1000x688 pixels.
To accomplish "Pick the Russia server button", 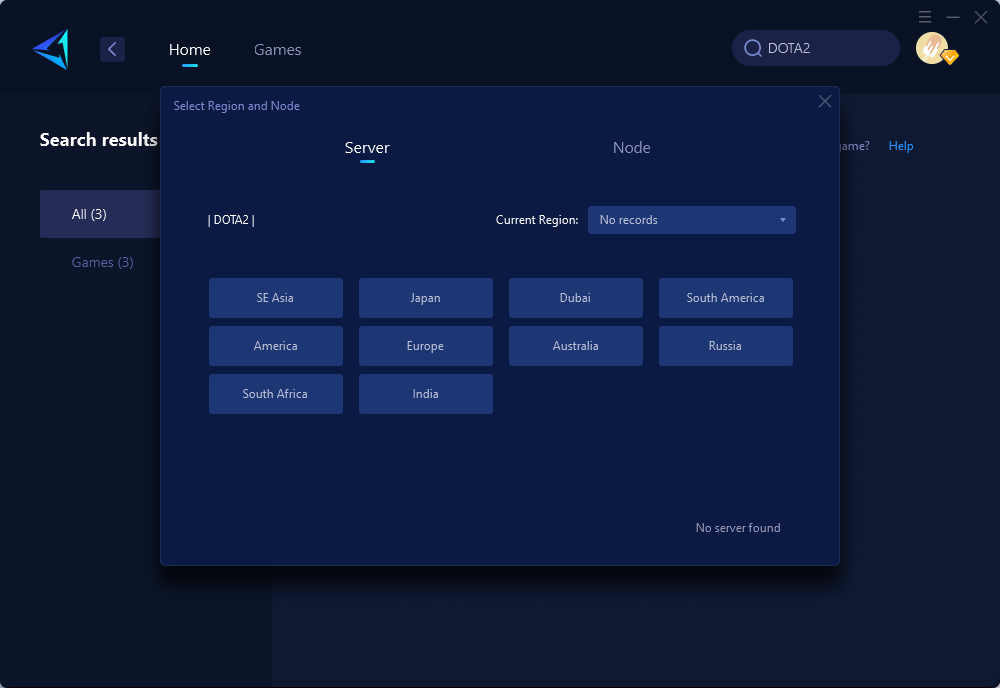I will coord(725,346).
